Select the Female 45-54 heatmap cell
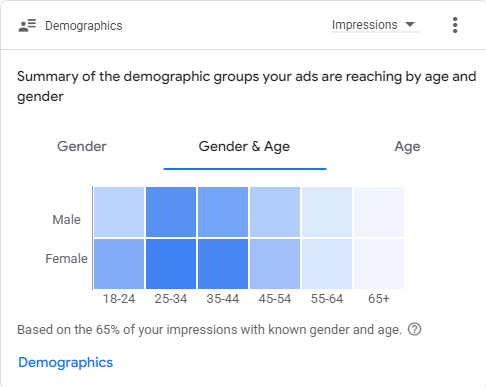Screen dimensions: 486x387 [275, 264]
